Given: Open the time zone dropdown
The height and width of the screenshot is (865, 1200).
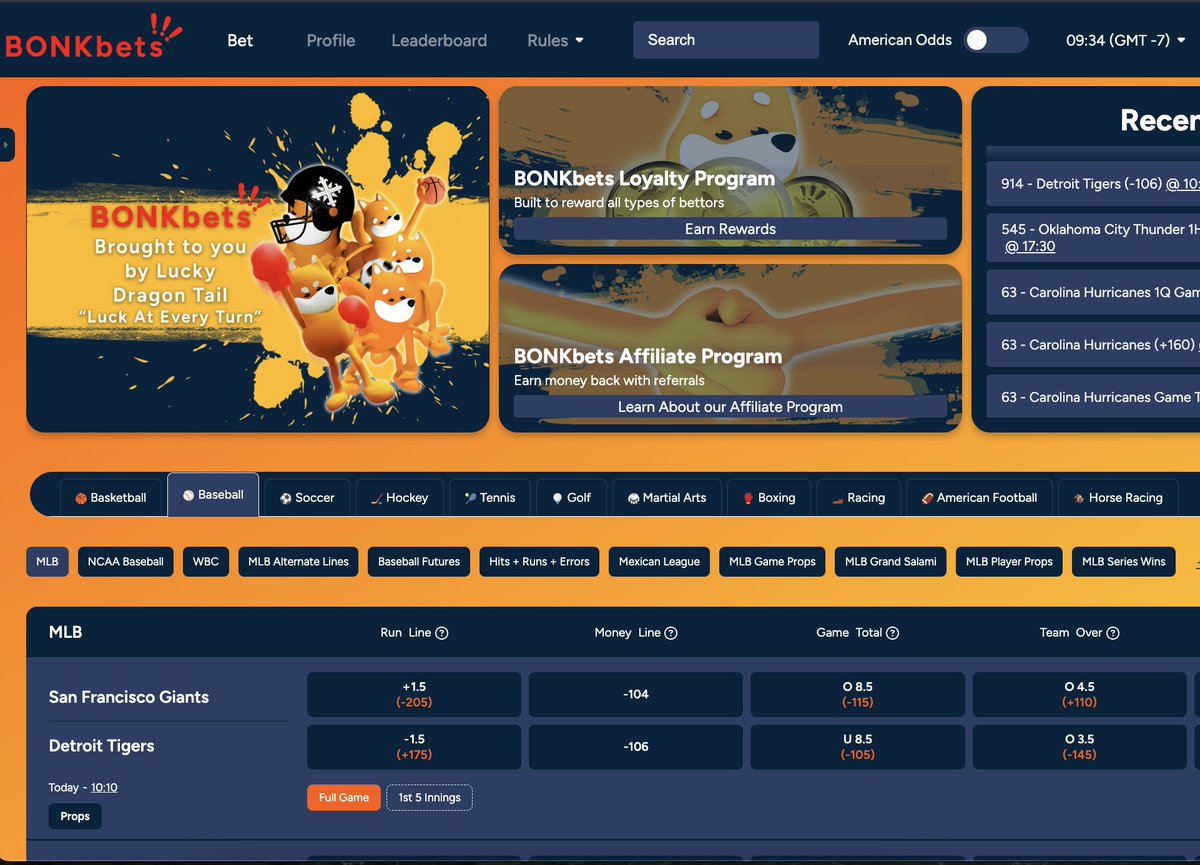Looking at the screenshot, I should [x=1126, y=41].
